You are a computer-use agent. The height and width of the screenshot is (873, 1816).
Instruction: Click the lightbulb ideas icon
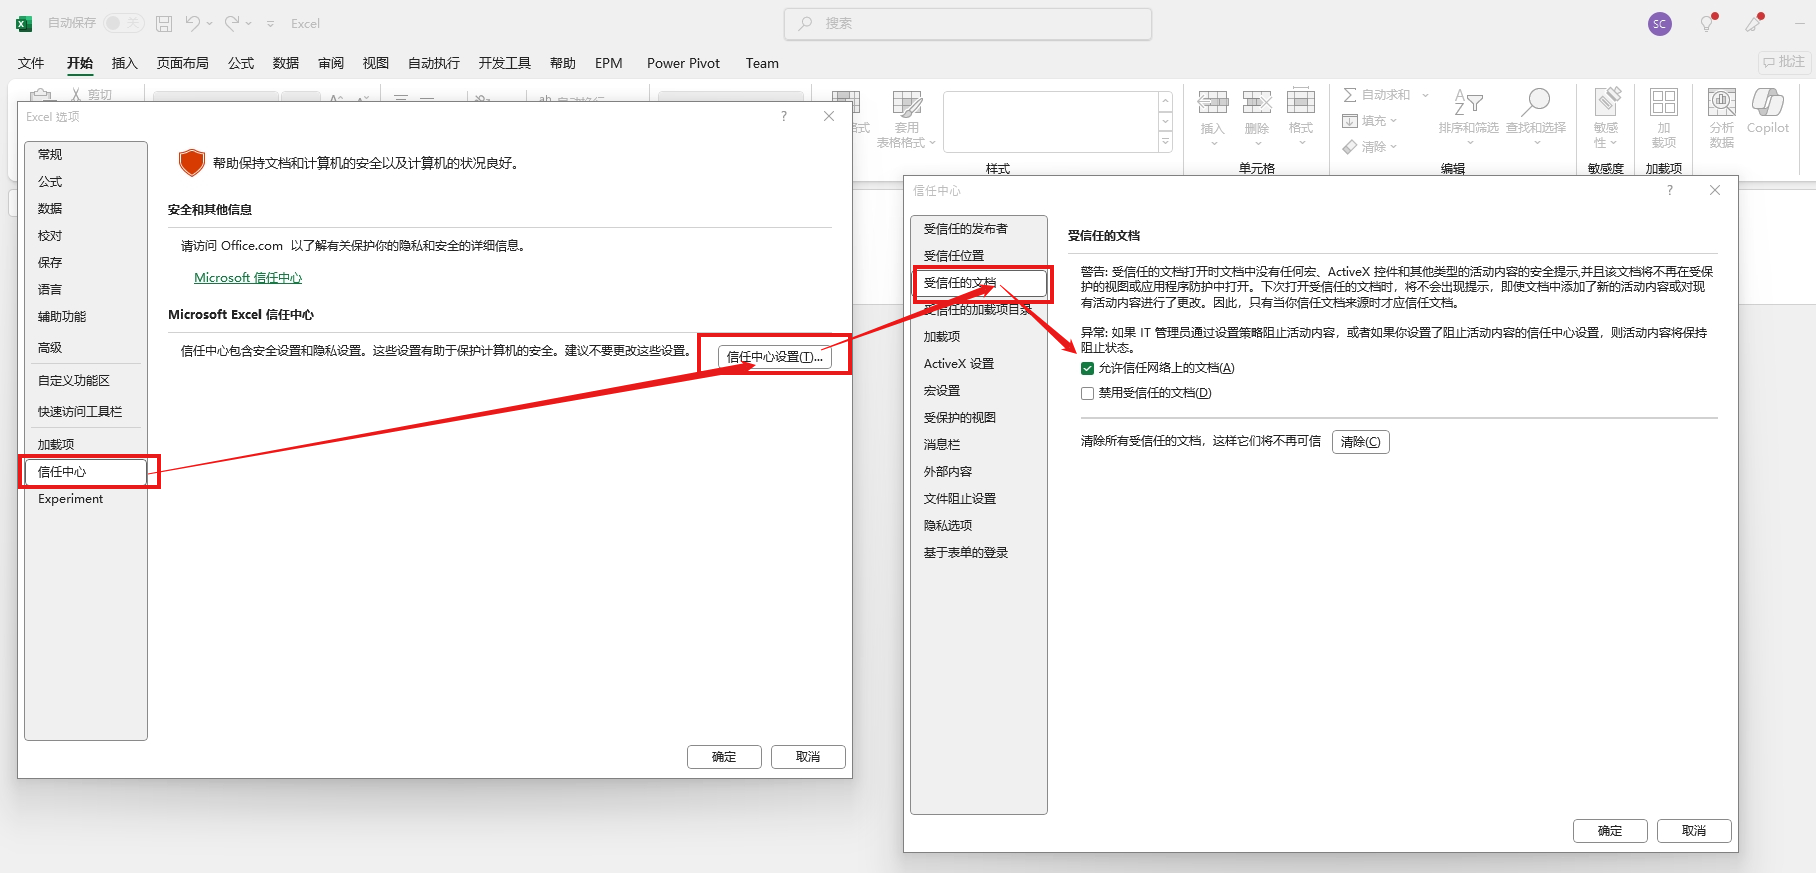click(1708, 24)
